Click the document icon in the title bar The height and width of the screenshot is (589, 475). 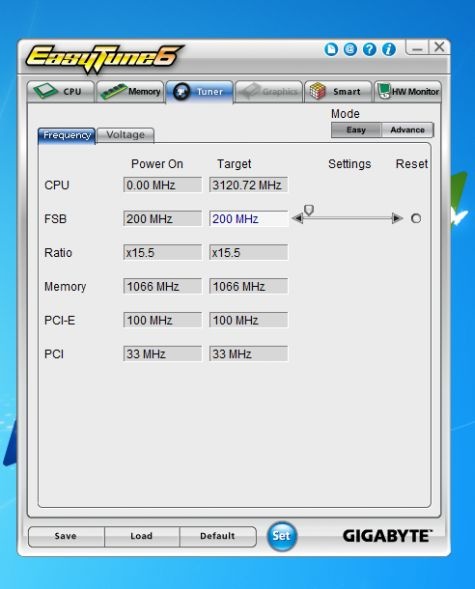[x=331, y=49]
